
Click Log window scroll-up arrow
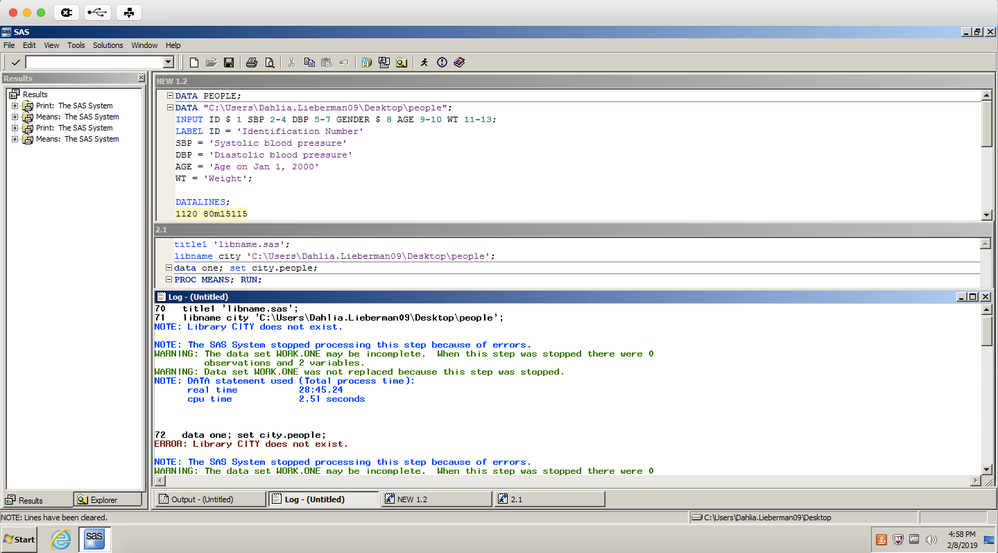(x=987, y=309)
